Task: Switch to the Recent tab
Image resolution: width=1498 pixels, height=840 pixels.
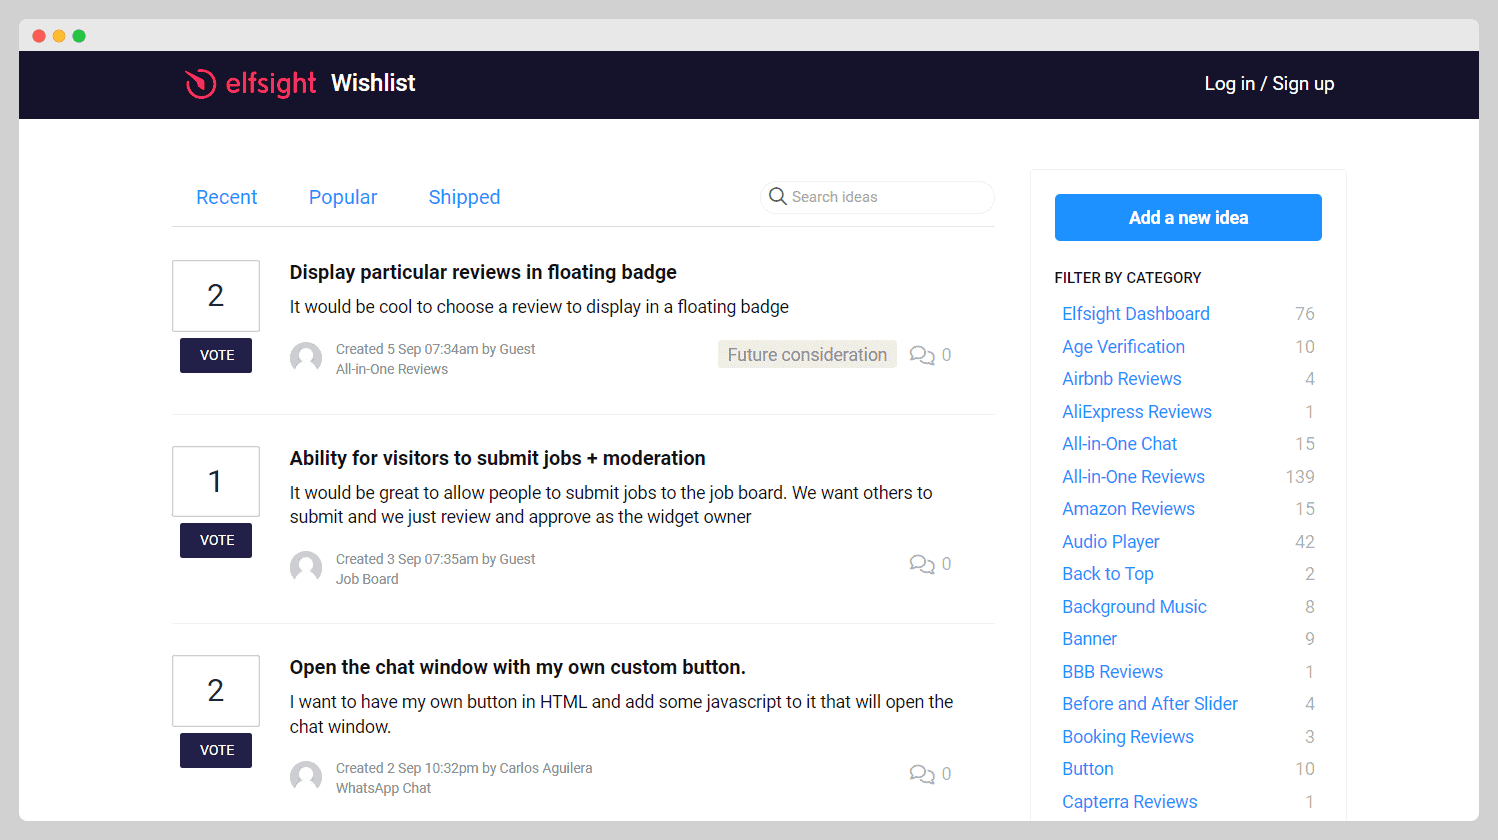Action: pyautogui.click(x=227, y=197)
